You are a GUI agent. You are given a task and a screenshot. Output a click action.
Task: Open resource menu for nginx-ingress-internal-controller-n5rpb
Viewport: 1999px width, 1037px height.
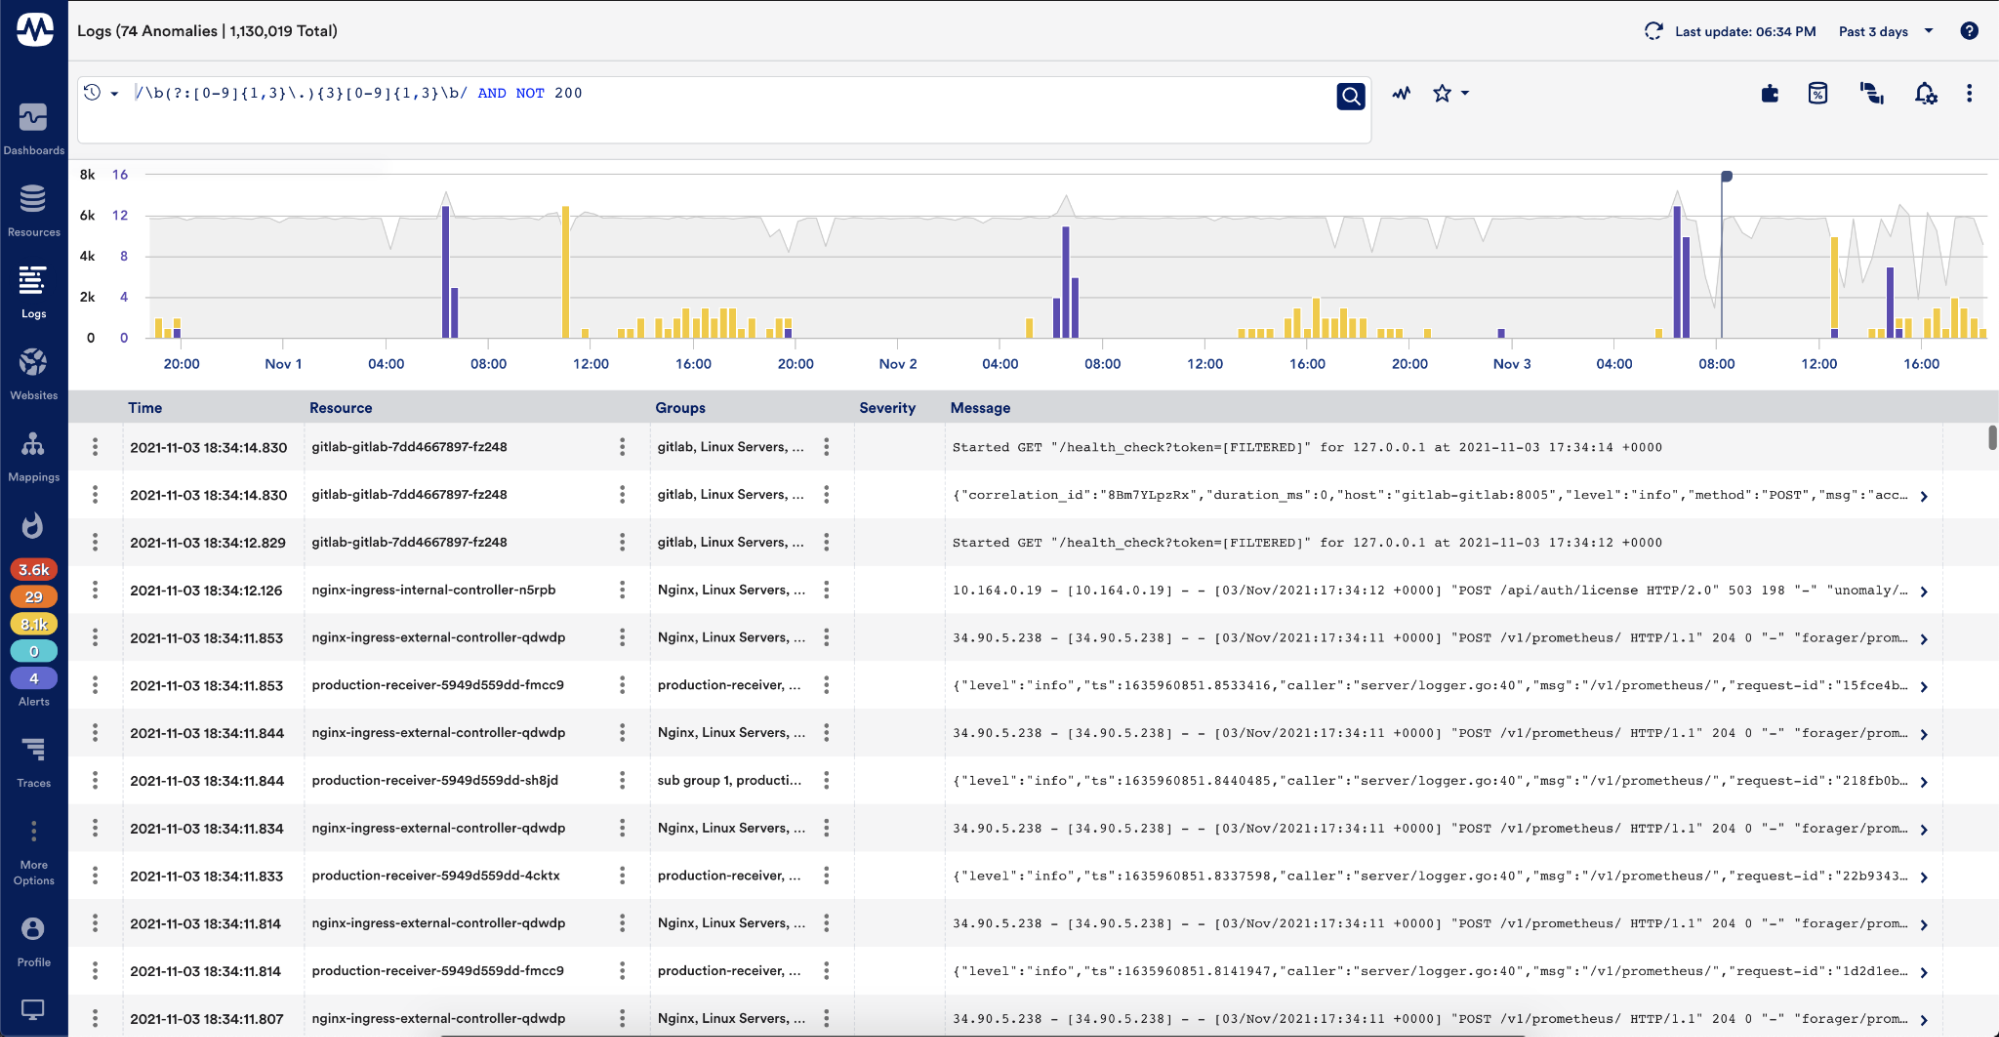pos(622,590)
